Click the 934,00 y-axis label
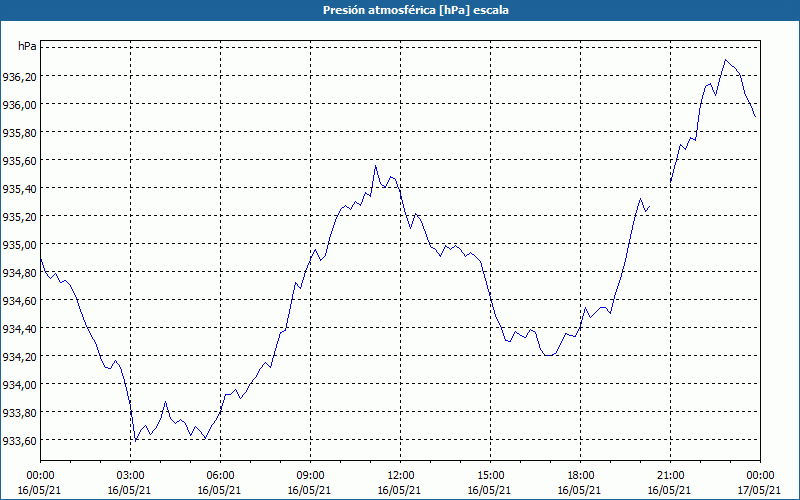The width and height of the screenshot is (800, 500). pyautogui.click(x=19, y=385)
